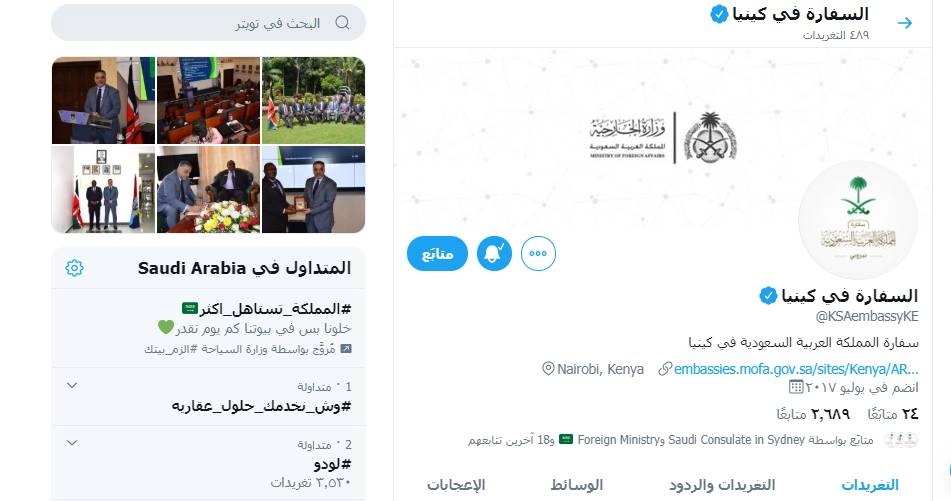Screen dimensions: 951x501
Task: Open embassies.mofa.gov.sa website link
Action: point(796,369)
